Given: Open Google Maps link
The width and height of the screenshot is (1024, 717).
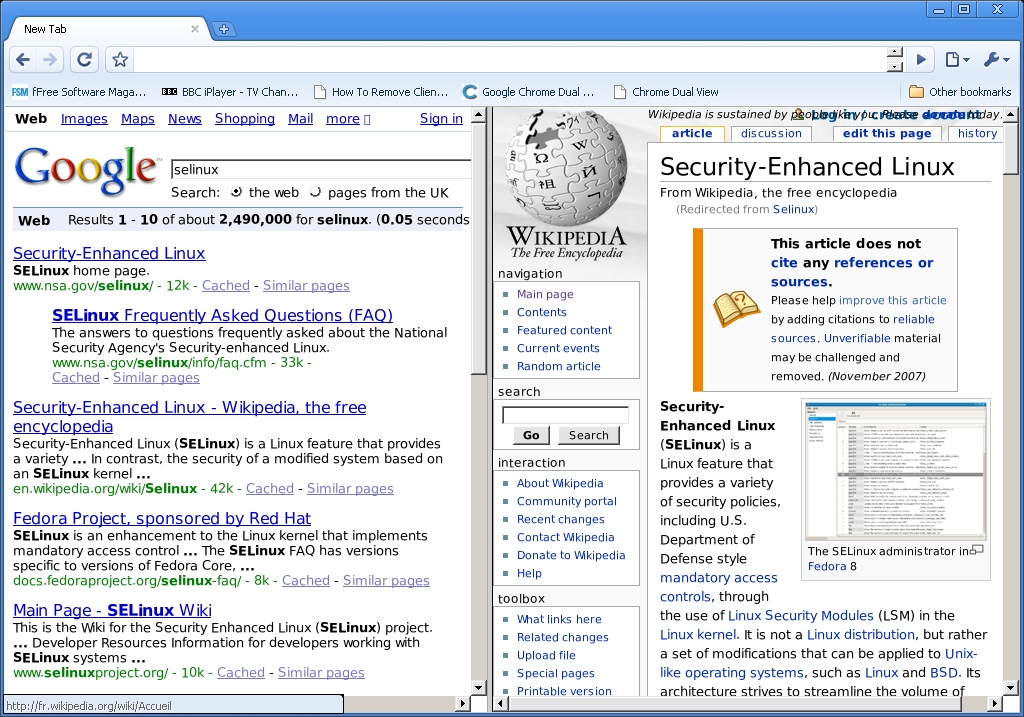Looking at the screenshot, I should point(138,119).
